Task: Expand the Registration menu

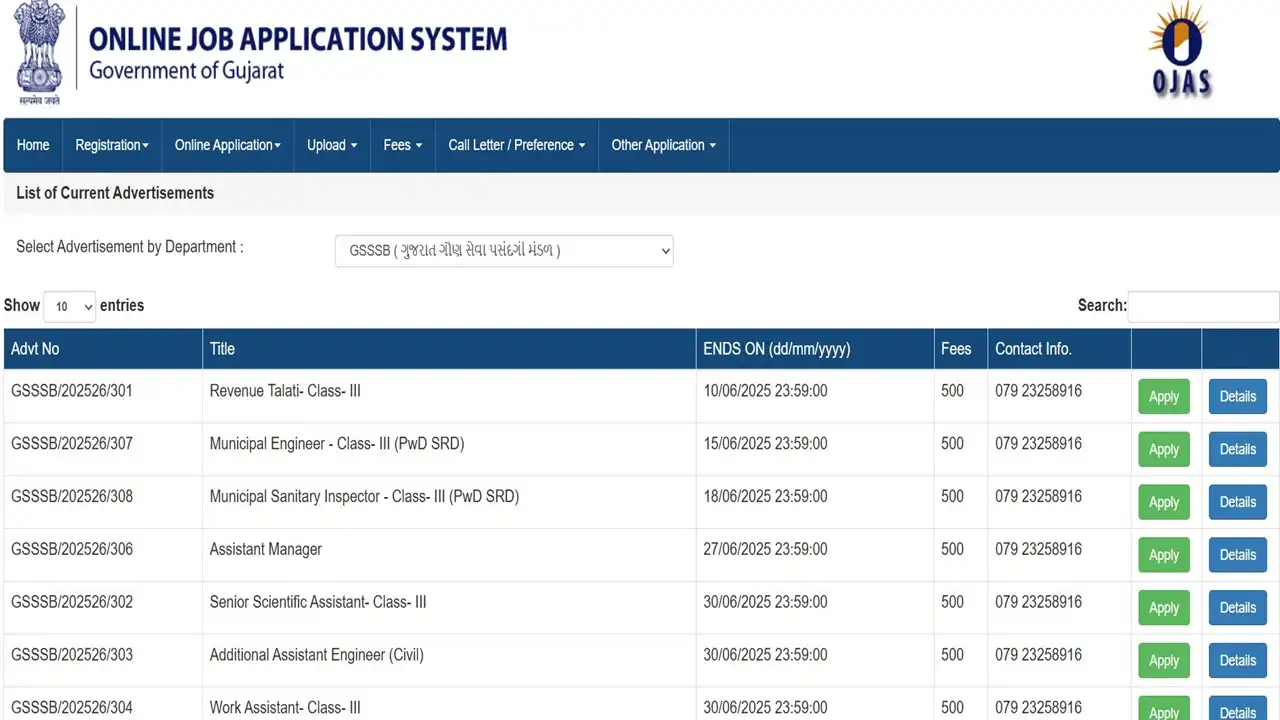Action: click(x=112, y=145)
